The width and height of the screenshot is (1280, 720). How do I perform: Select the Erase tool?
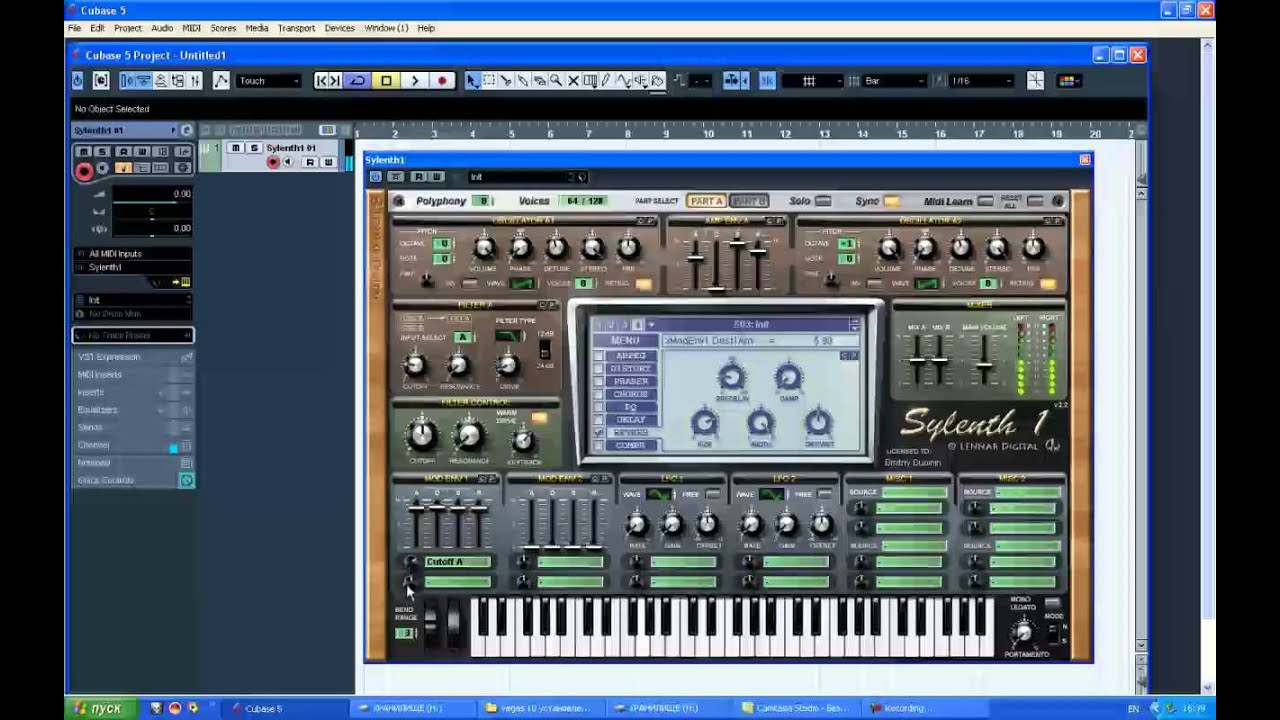(x=540, y=81)
